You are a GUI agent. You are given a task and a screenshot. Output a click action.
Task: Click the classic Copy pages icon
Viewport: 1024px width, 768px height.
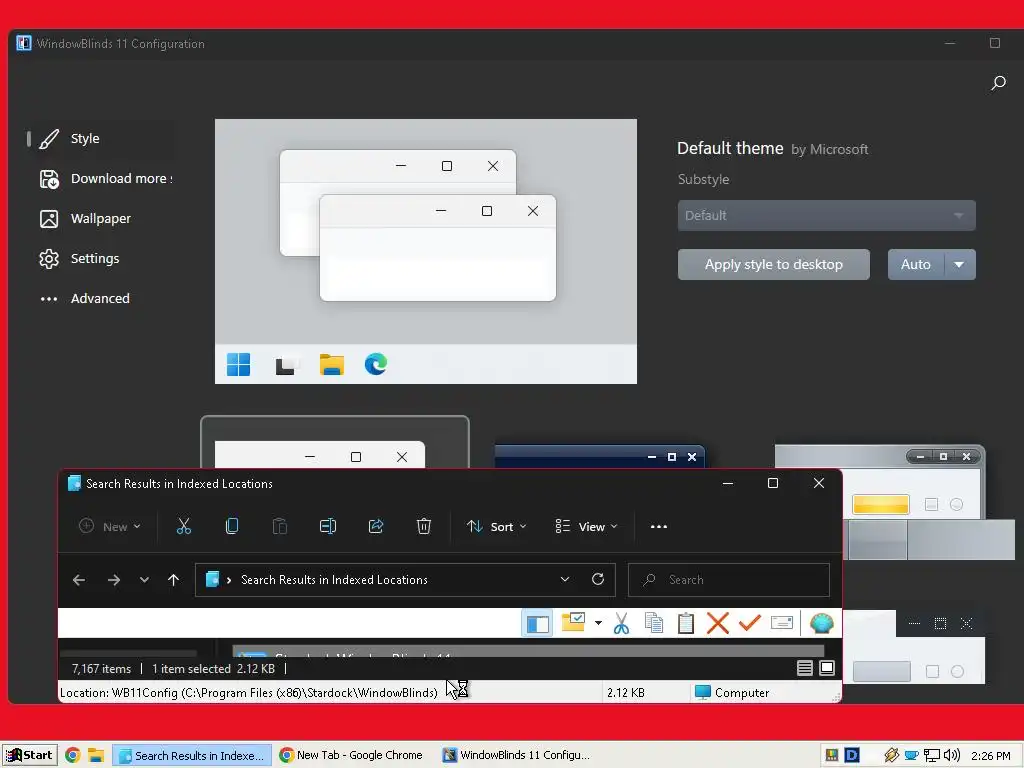click(x=654, y=623)
